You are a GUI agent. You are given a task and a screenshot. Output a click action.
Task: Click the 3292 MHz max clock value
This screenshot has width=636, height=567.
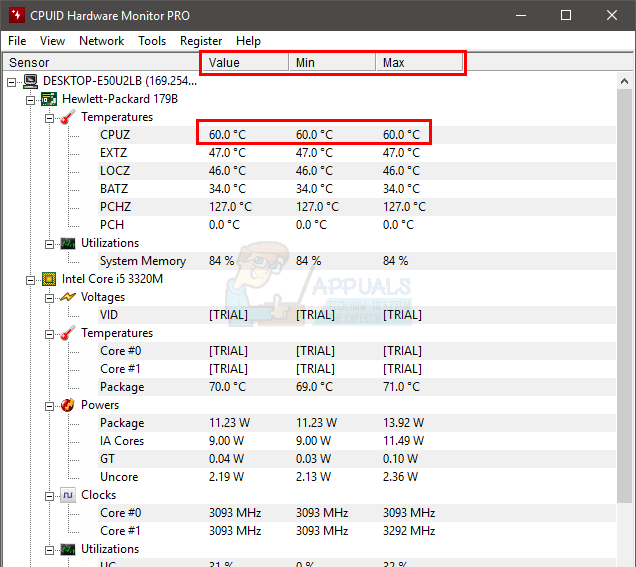(409, 531)
